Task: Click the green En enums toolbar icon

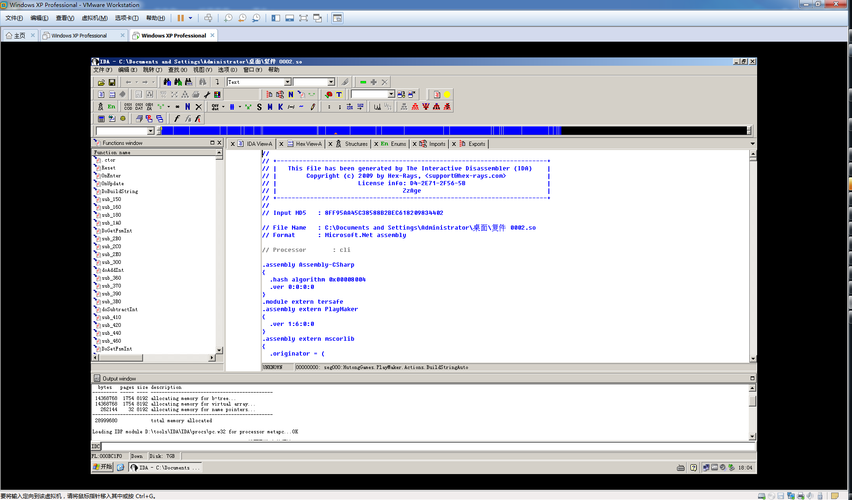Action: [x=111, y=107]
